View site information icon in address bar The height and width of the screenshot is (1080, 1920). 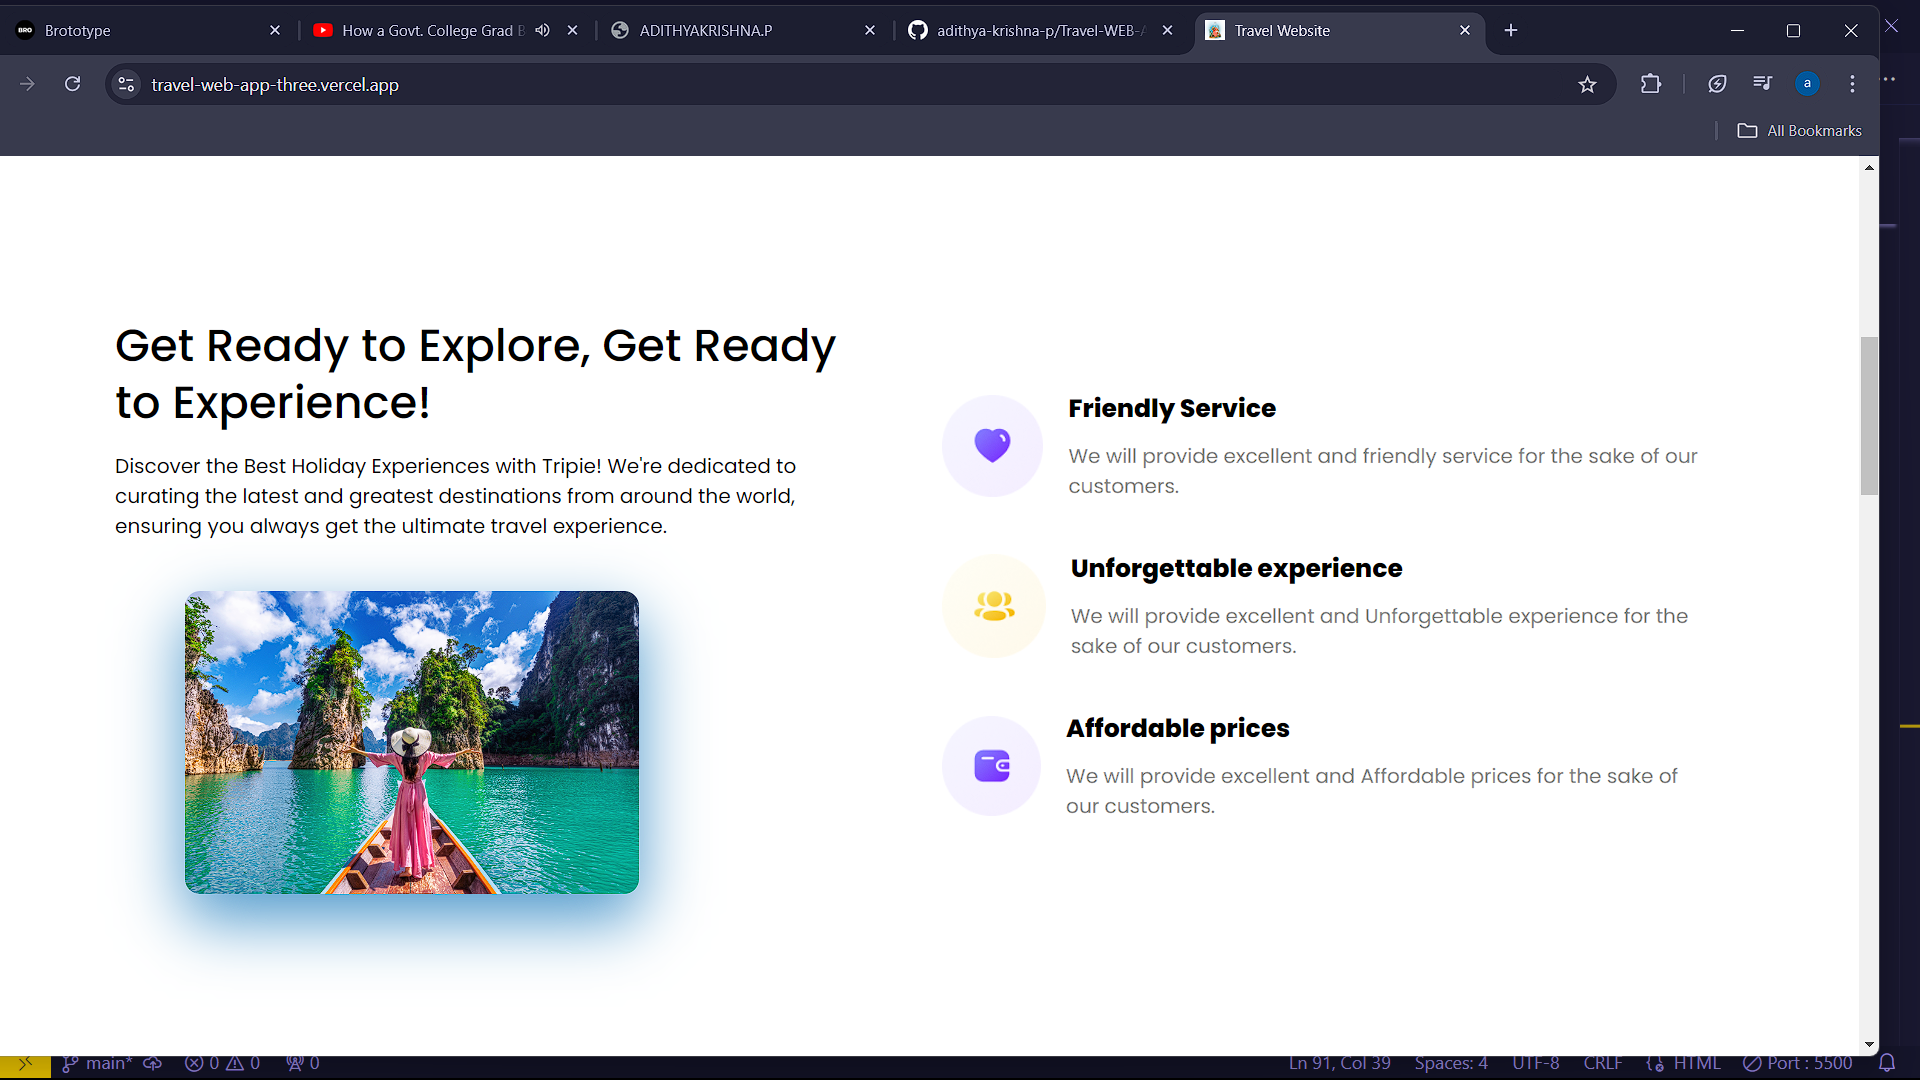(x=127, y=85)
